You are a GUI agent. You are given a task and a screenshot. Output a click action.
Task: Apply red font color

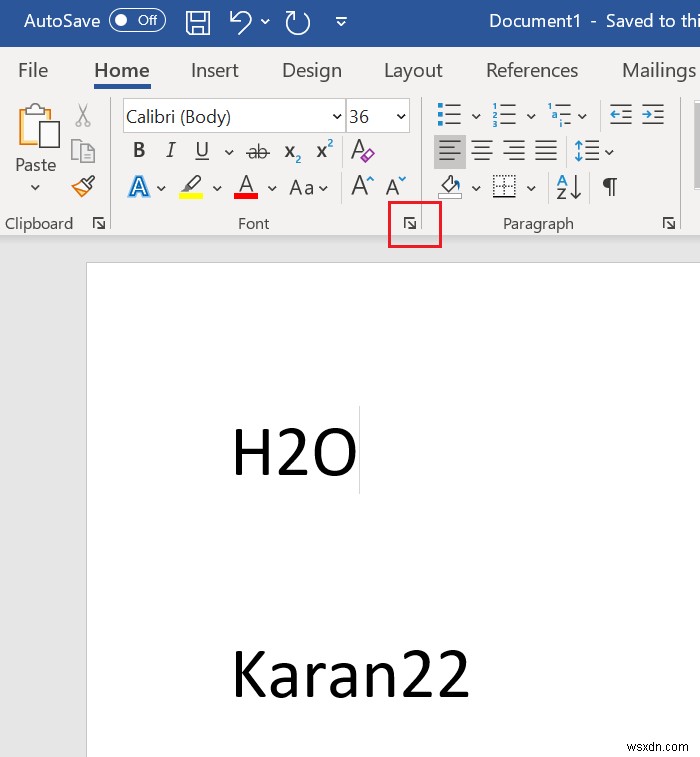pyautogui.click(x=246, y=187)
